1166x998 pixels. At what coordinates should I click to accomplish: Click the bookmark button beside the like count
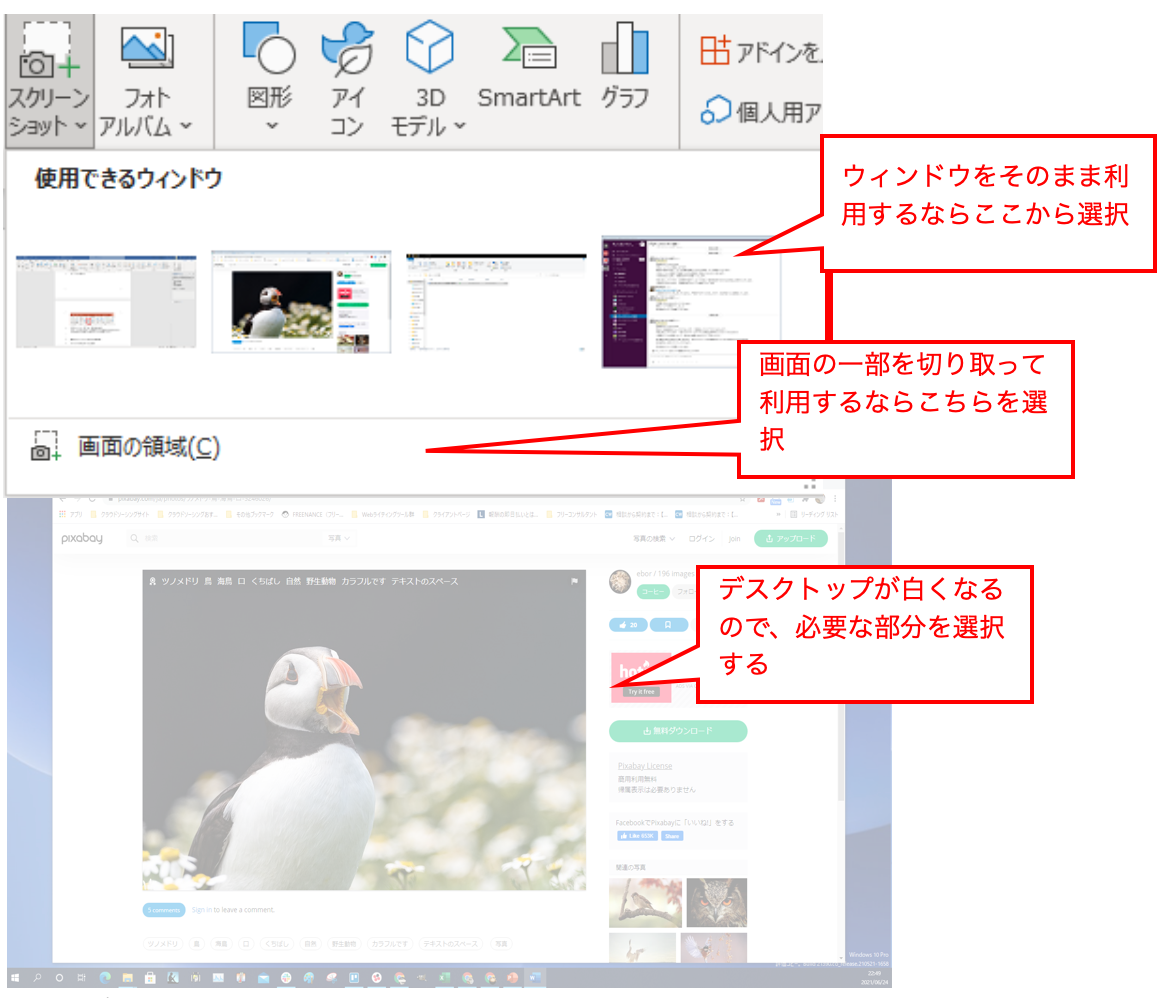669,625
